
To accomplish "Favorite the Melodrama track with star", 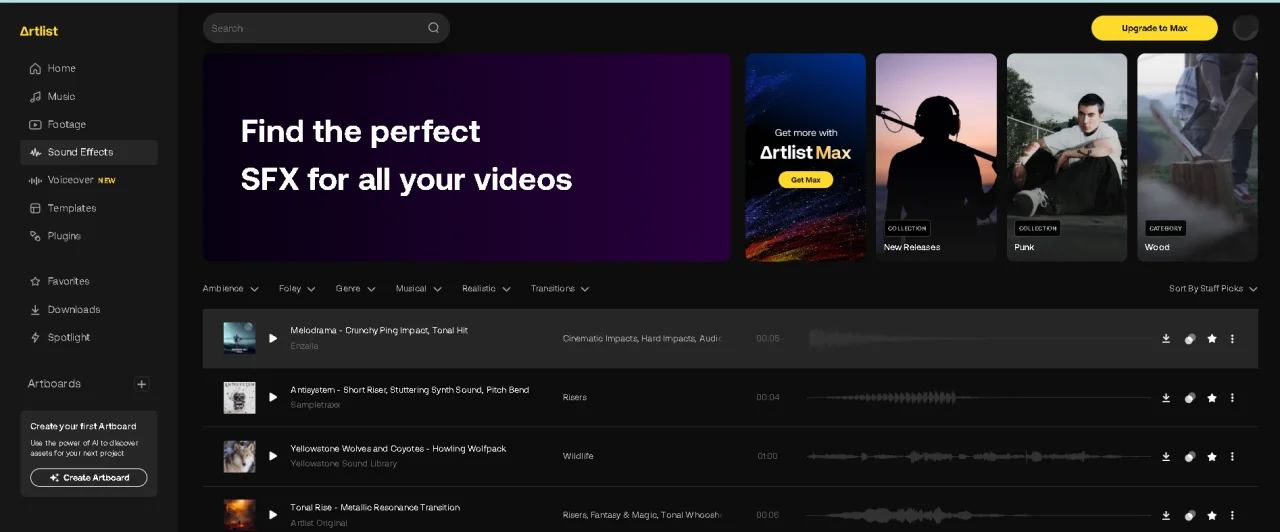I will click(x=1212, y=339).
